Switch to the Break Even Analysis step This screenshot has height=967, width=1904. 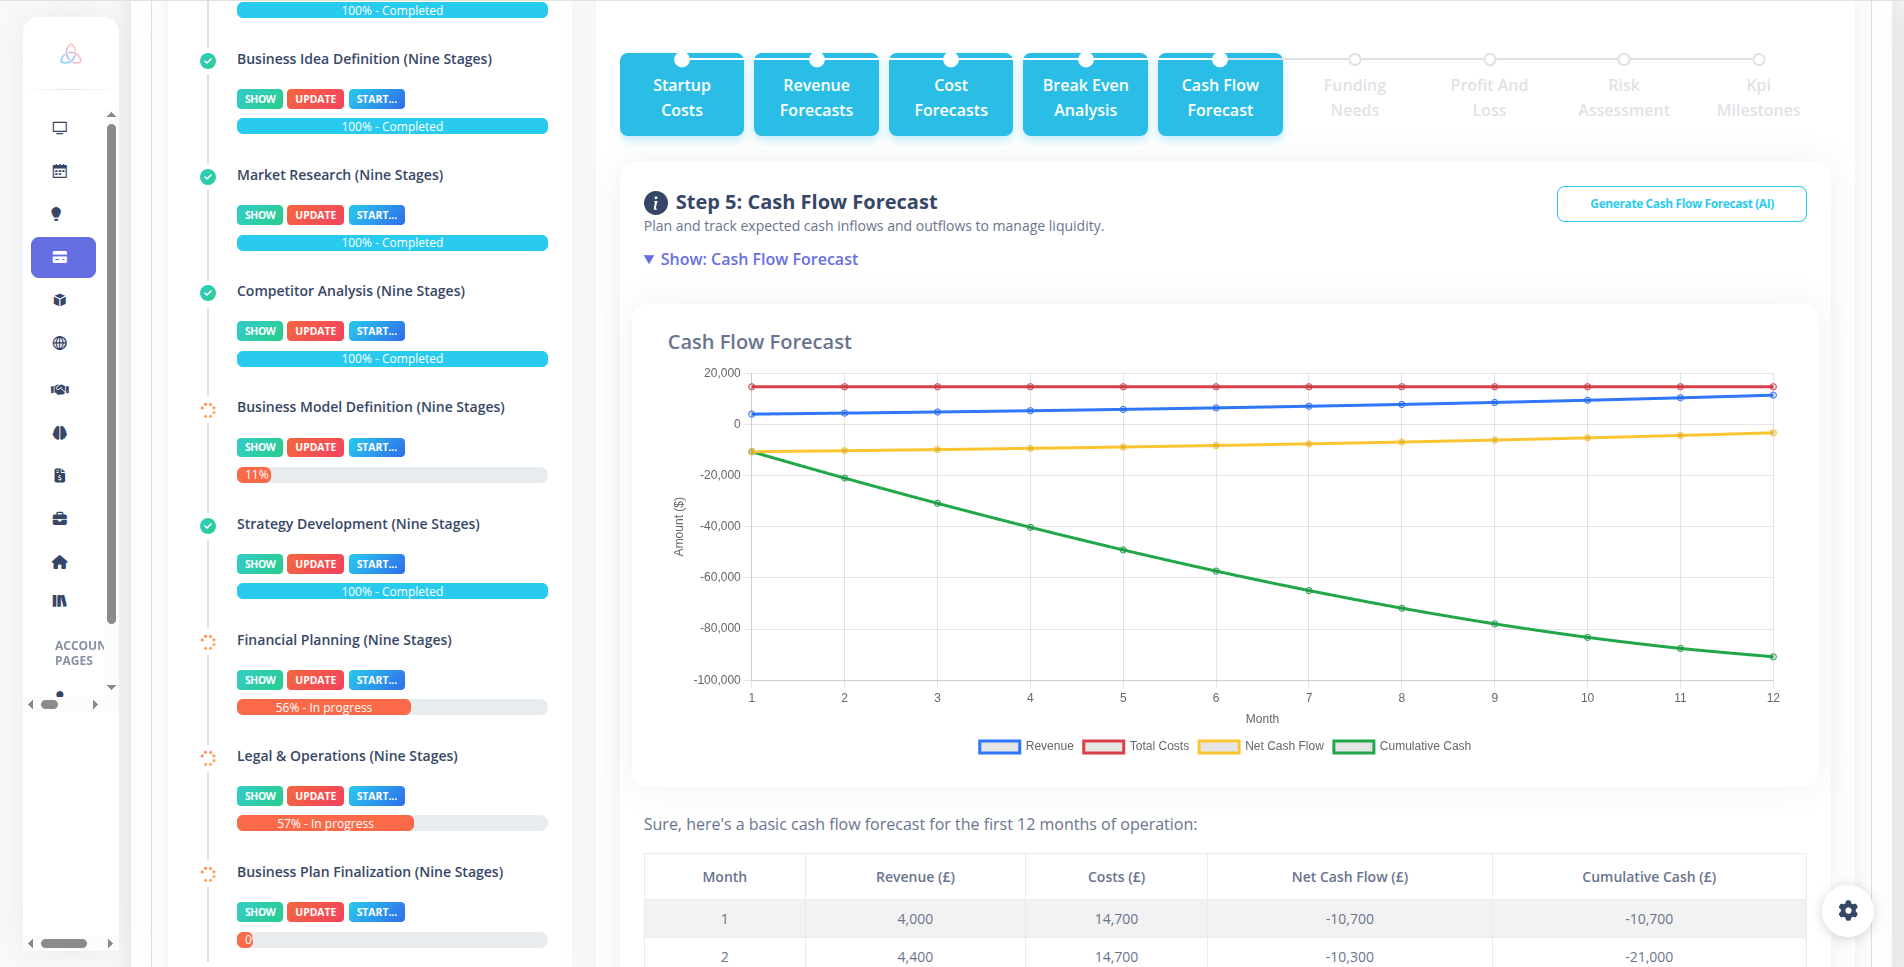click(x=1085, y=97)
